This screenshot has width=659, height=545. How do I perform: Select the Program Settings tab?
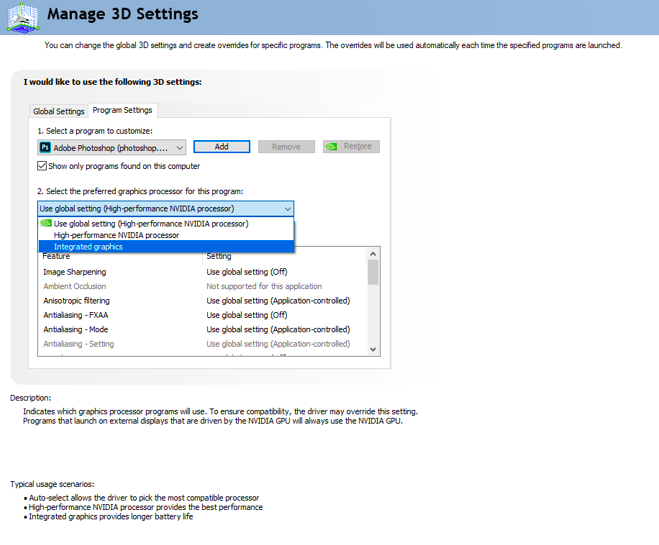(122, 110)
